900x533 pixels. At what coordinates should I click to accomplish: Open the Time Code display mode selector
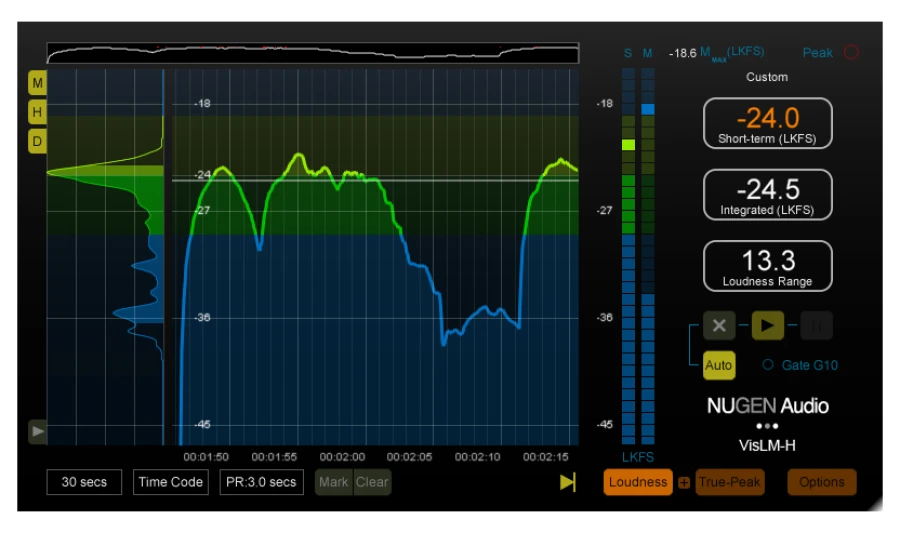170,482
